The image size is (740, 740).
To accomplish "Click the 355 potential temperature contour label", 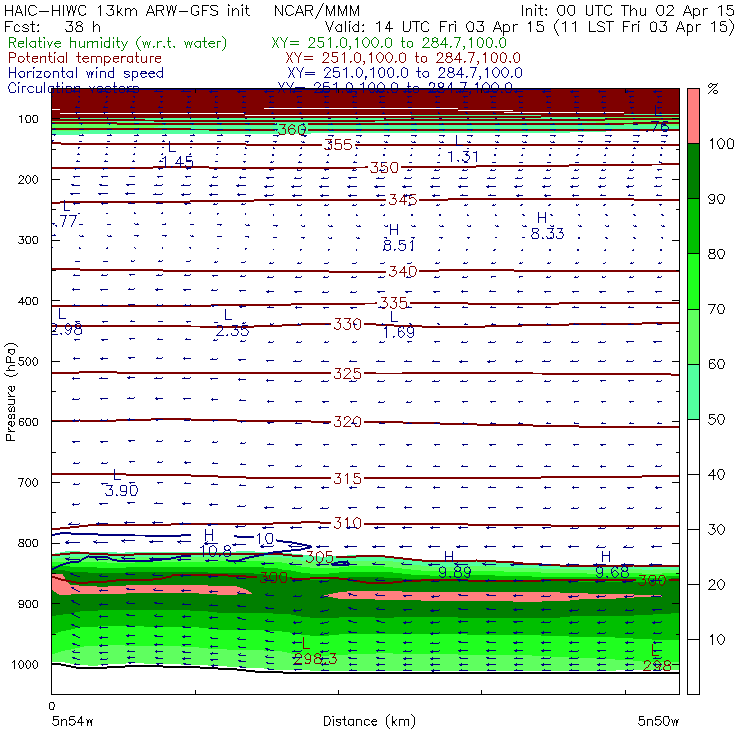I will tap(338, 144).
